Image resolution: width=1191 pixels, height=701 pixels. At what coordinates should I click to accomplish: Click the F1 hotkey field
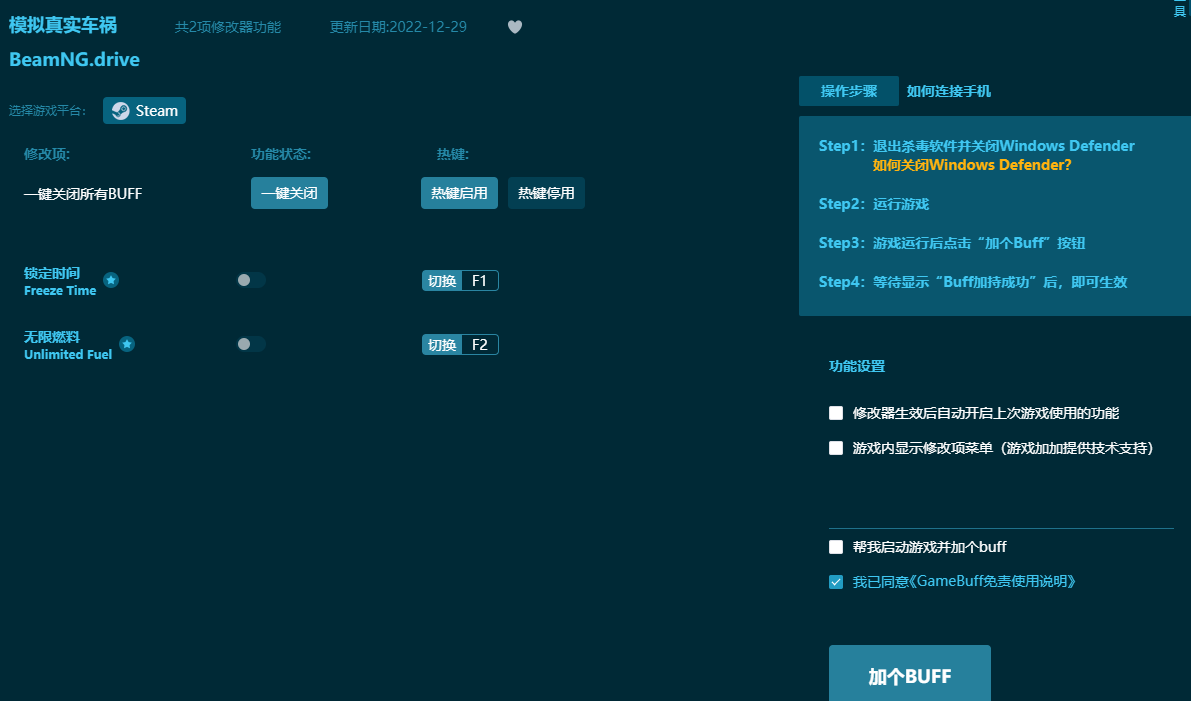pos(479,281)
